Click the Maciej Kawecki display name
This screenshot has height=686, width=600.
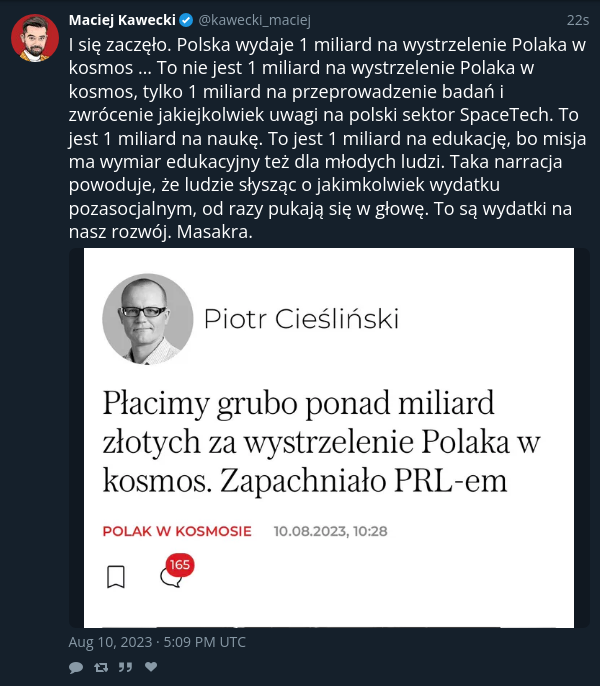pos(122,20)
